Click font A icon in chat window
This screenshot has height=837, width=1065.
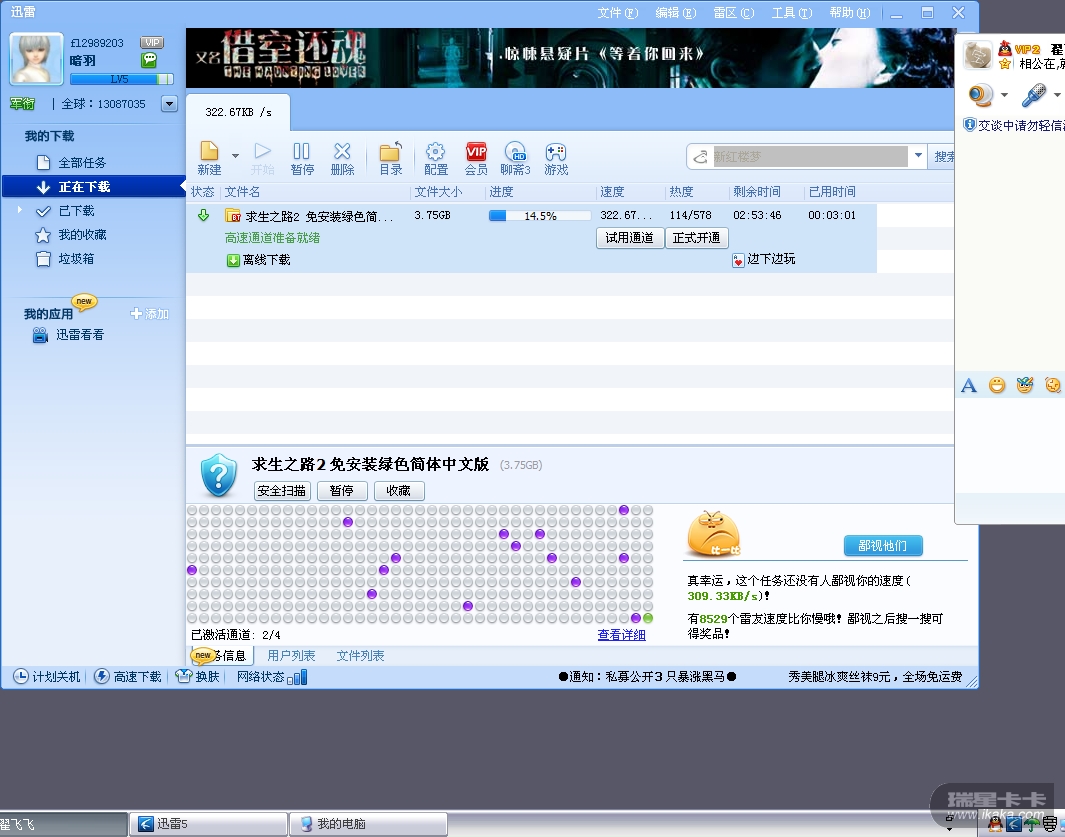969,386
